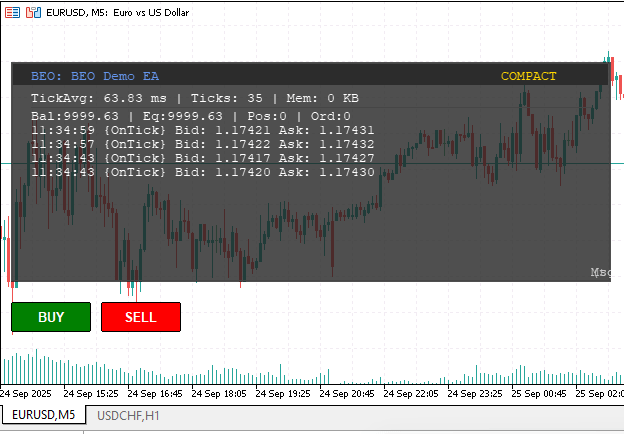624x434 pixels.
Task: Click the Bal:9999.63 balance value
Action: tap(75, 116)
